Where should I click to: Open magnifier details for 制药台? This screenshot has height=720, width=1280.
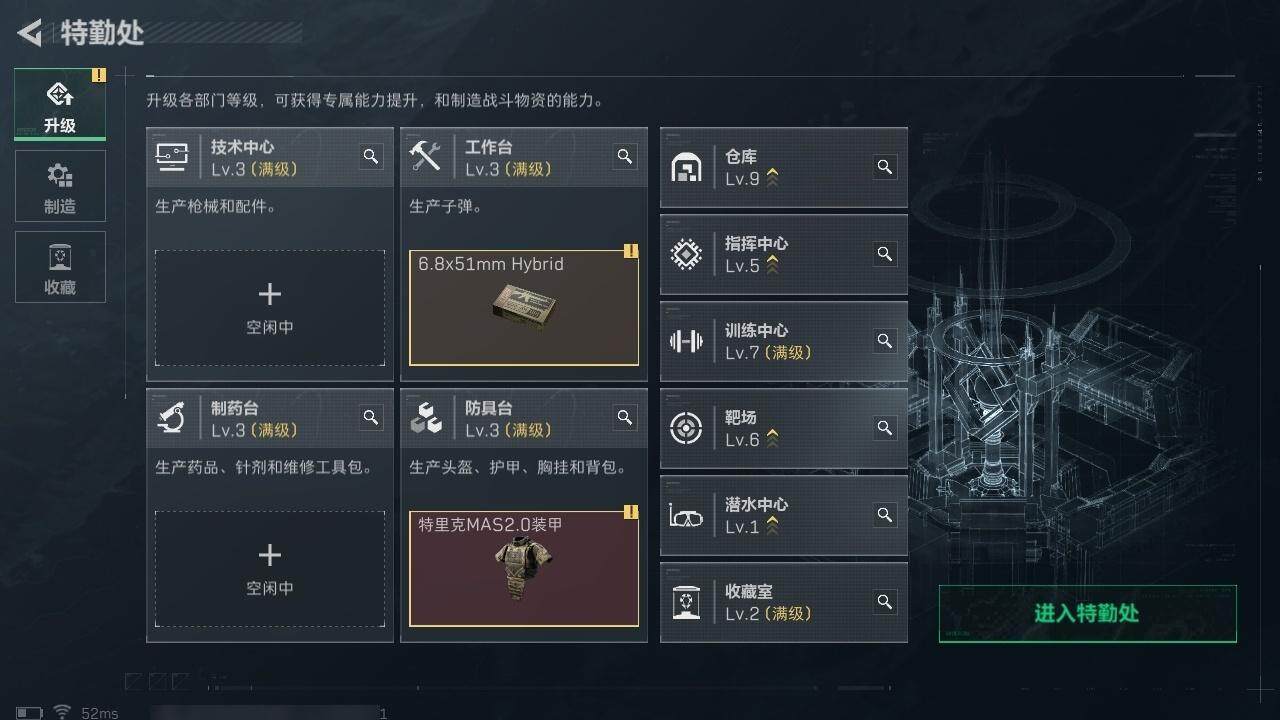coord(371,417)
